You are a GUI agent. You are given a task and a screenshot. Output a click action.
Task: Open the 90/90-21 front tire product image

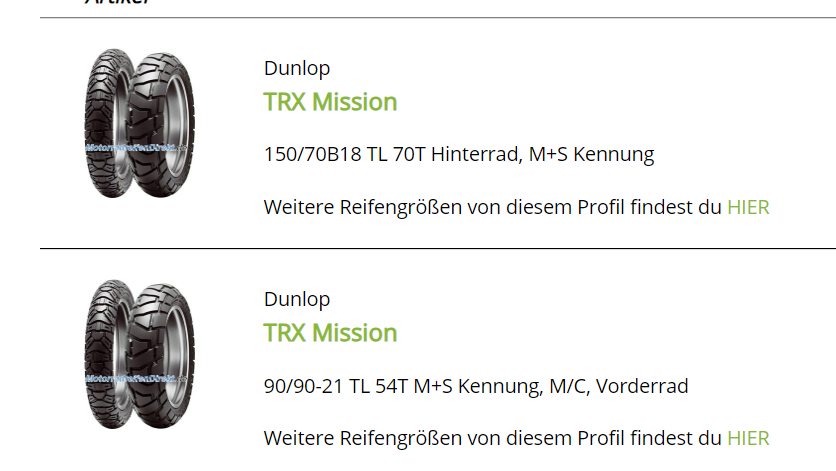139,354
